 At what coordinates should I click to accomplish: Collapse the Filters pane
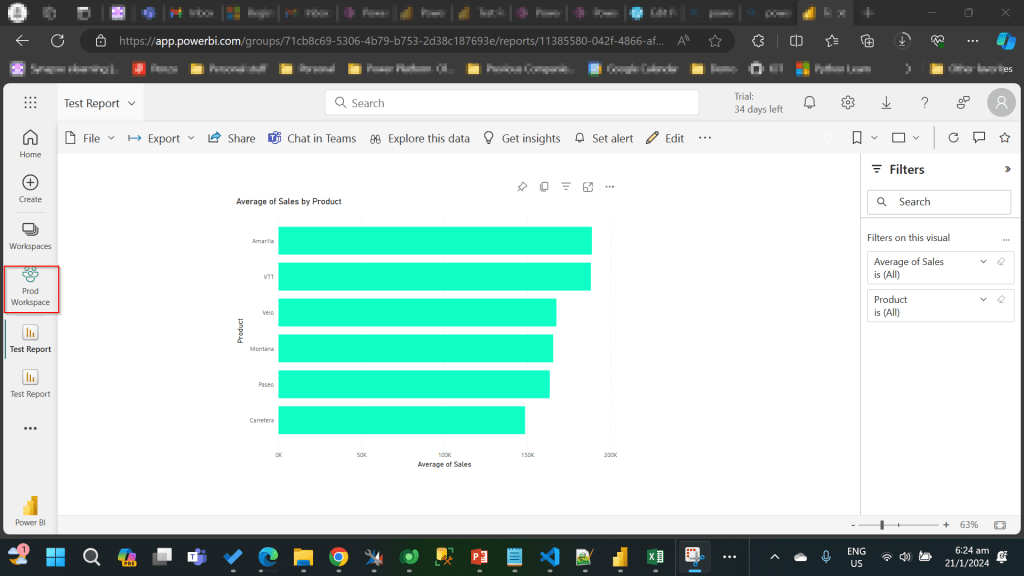coord(1007,170)
